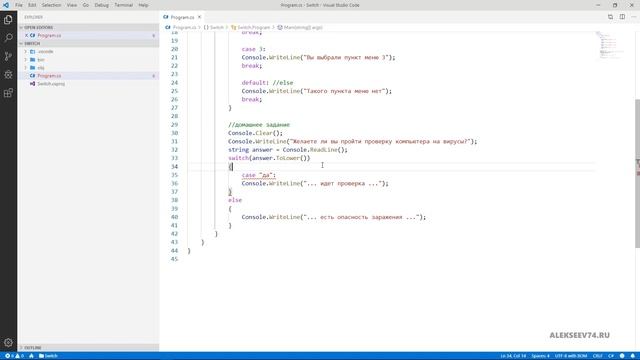Click the Open Changes icon in the editor toolbar
Image resolution: width=640 pixels, height=360 pixels.
click(610, 17)
